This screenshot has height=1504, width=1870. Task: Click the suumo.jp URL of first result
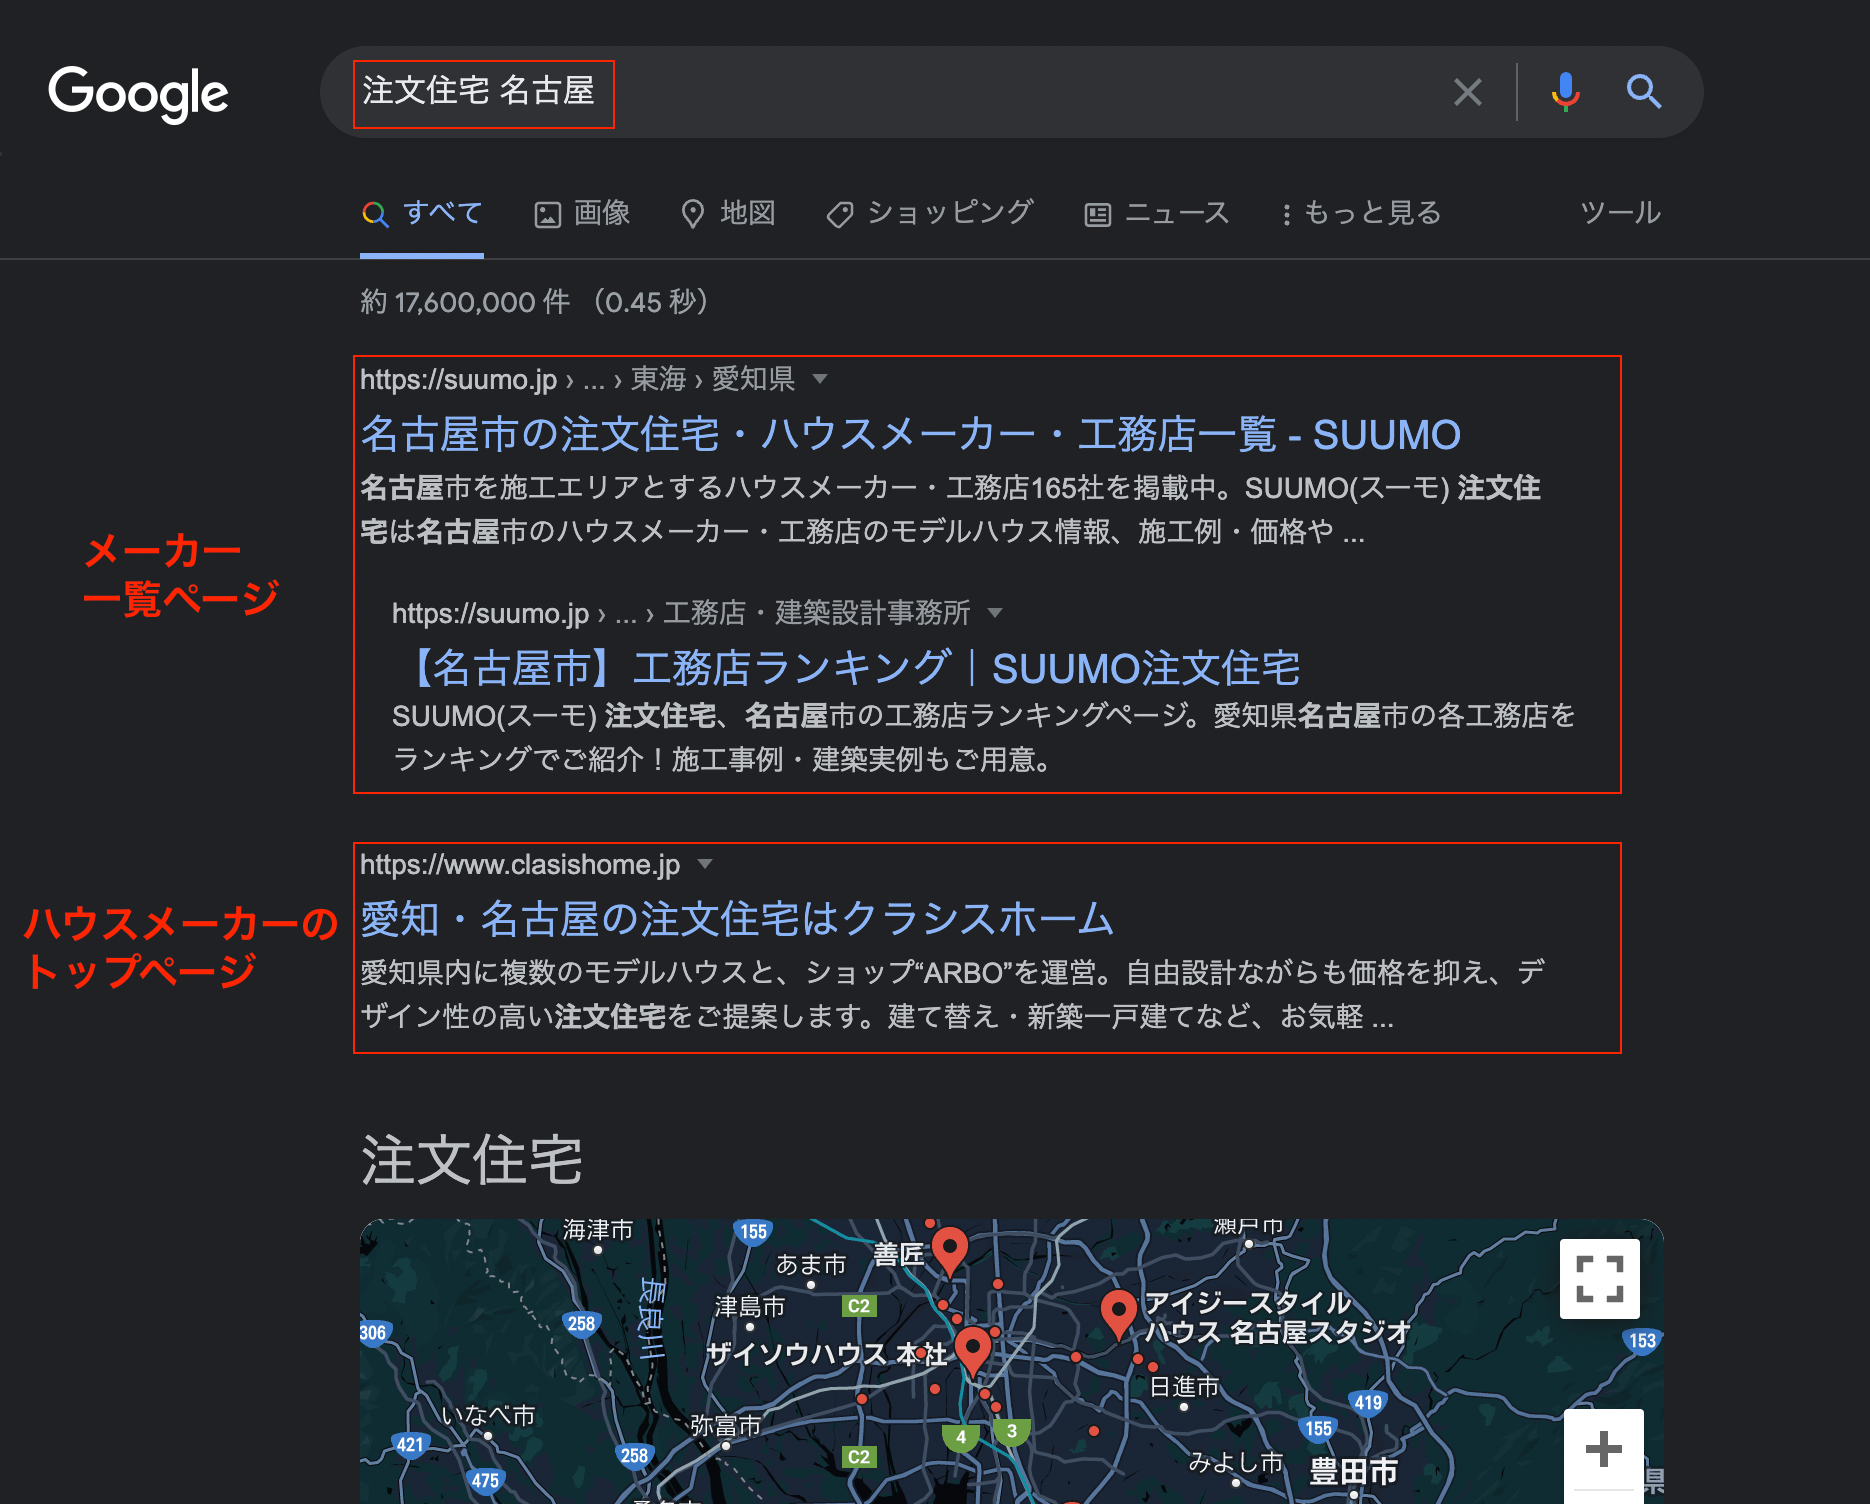click(x=458, y=380)
